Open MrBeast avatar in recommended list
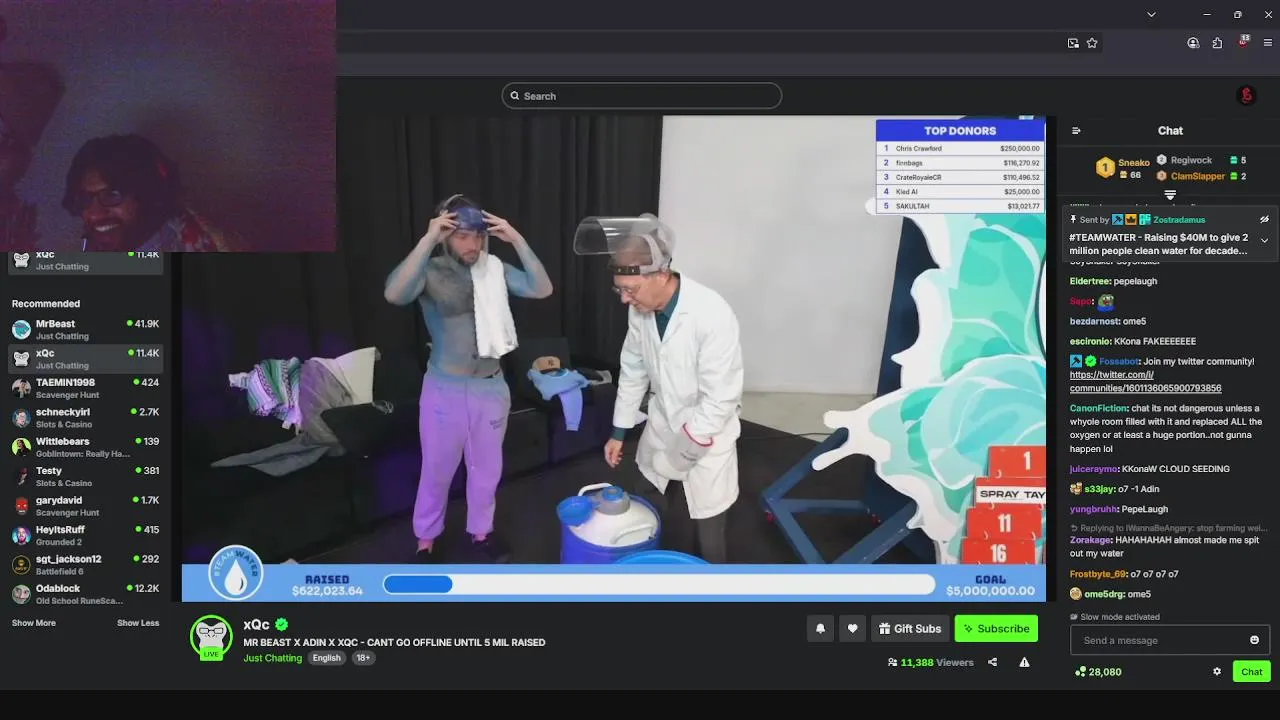This screenshot has width=1280, height=720. click(21, 329)
